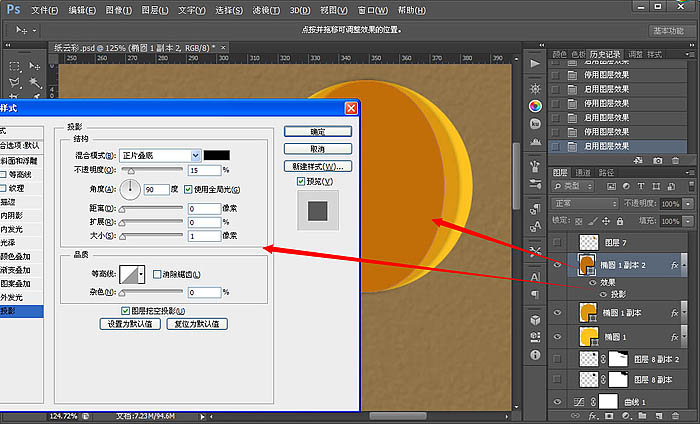The width and height of the screenshot is (700, 424).
Task: Select the Magic Wand tool
Action: point(35,83)
